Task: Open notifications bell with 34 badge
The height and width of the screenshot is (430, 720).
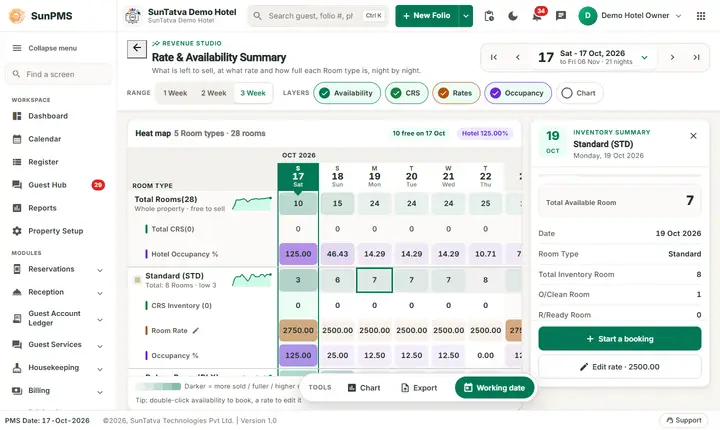Action: coord(537,16)
